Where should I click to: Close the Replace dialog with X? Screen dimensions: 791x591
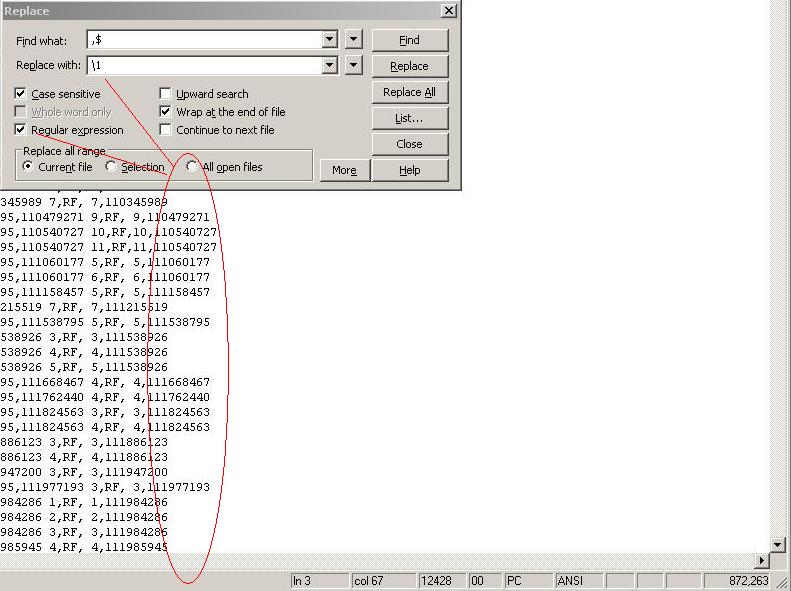click(x=448, y=11)
